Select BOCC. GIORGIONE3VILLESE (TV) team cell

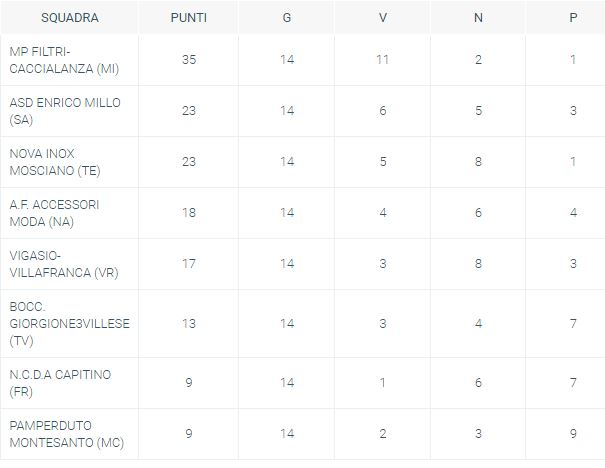coord(69,324)
